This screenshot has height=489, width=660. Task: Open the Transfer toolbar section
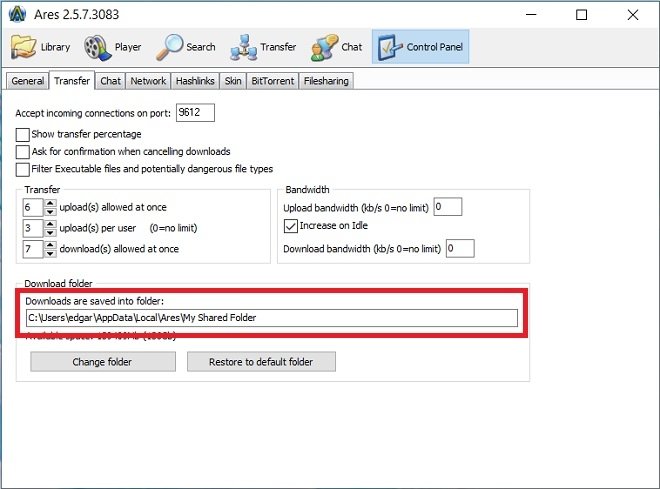pos(263,47)
